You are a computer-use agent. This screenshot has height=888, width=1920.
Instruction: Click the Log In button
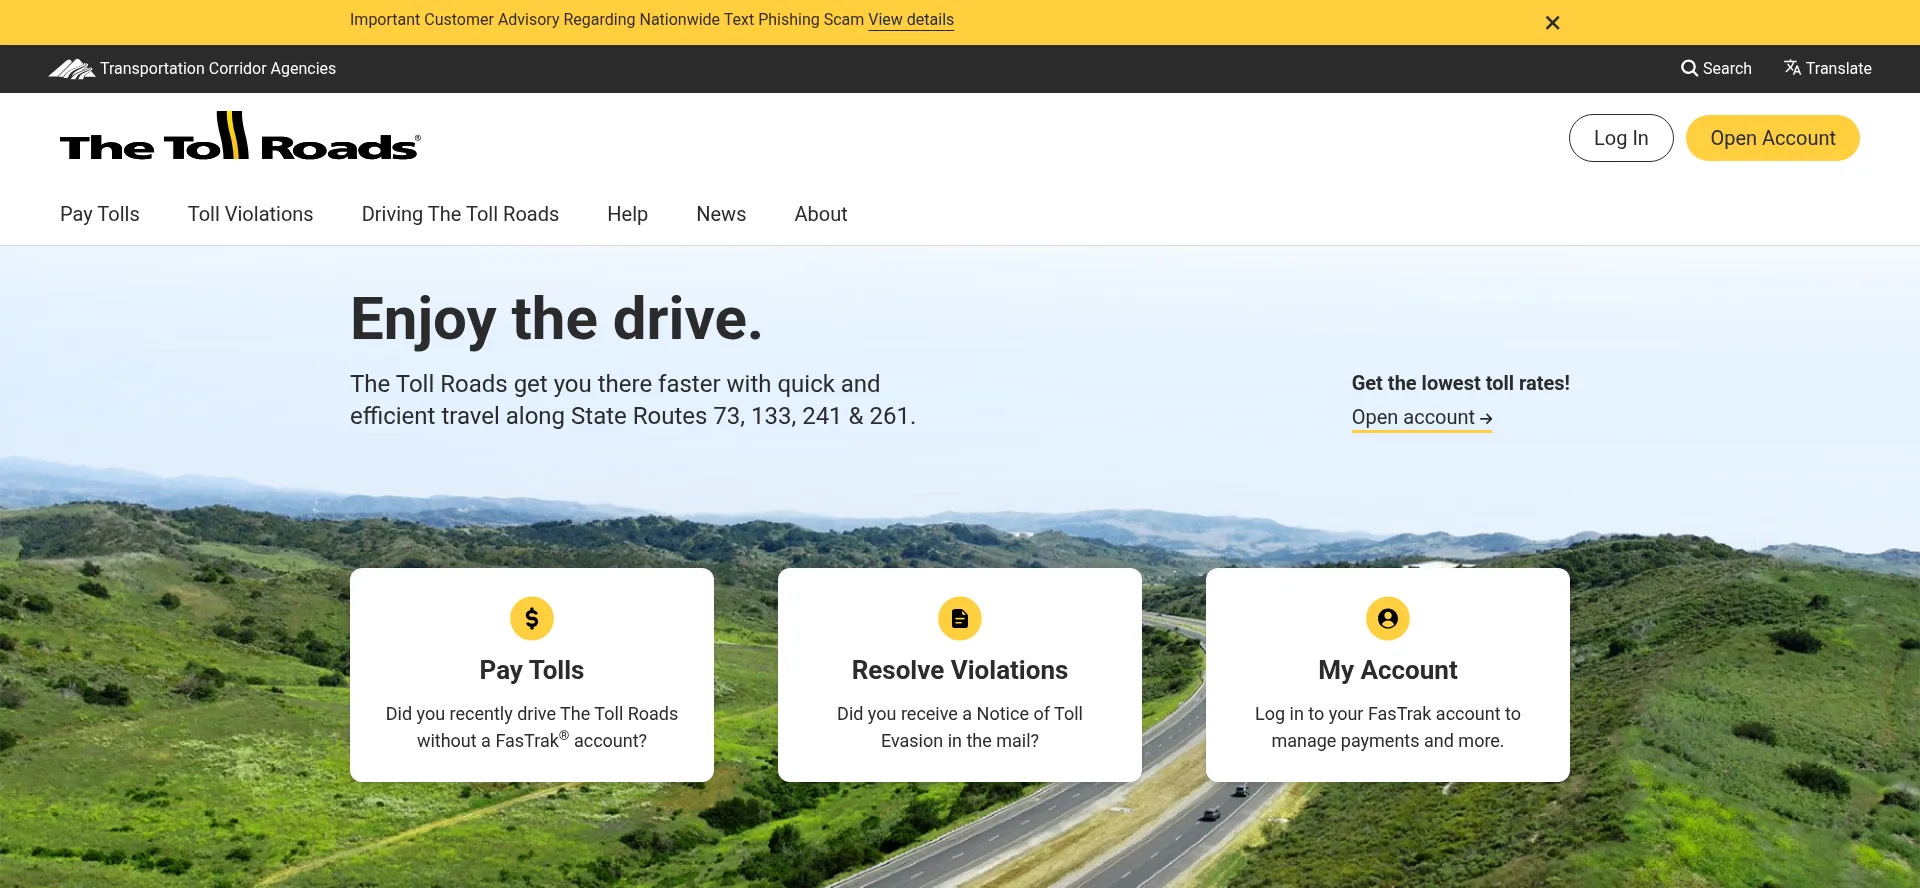pos(1621,138)
